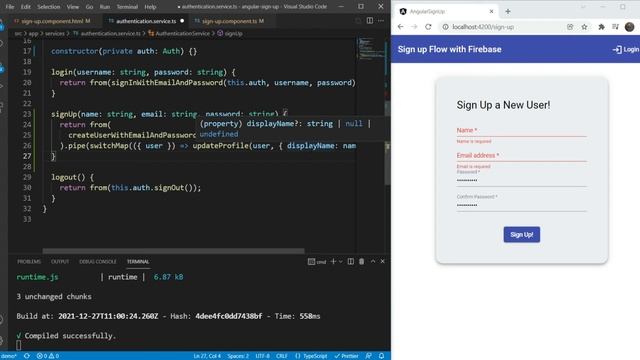Change CRLF end-of-line sequence
This screenshot has height=360, width=640.
282,356
